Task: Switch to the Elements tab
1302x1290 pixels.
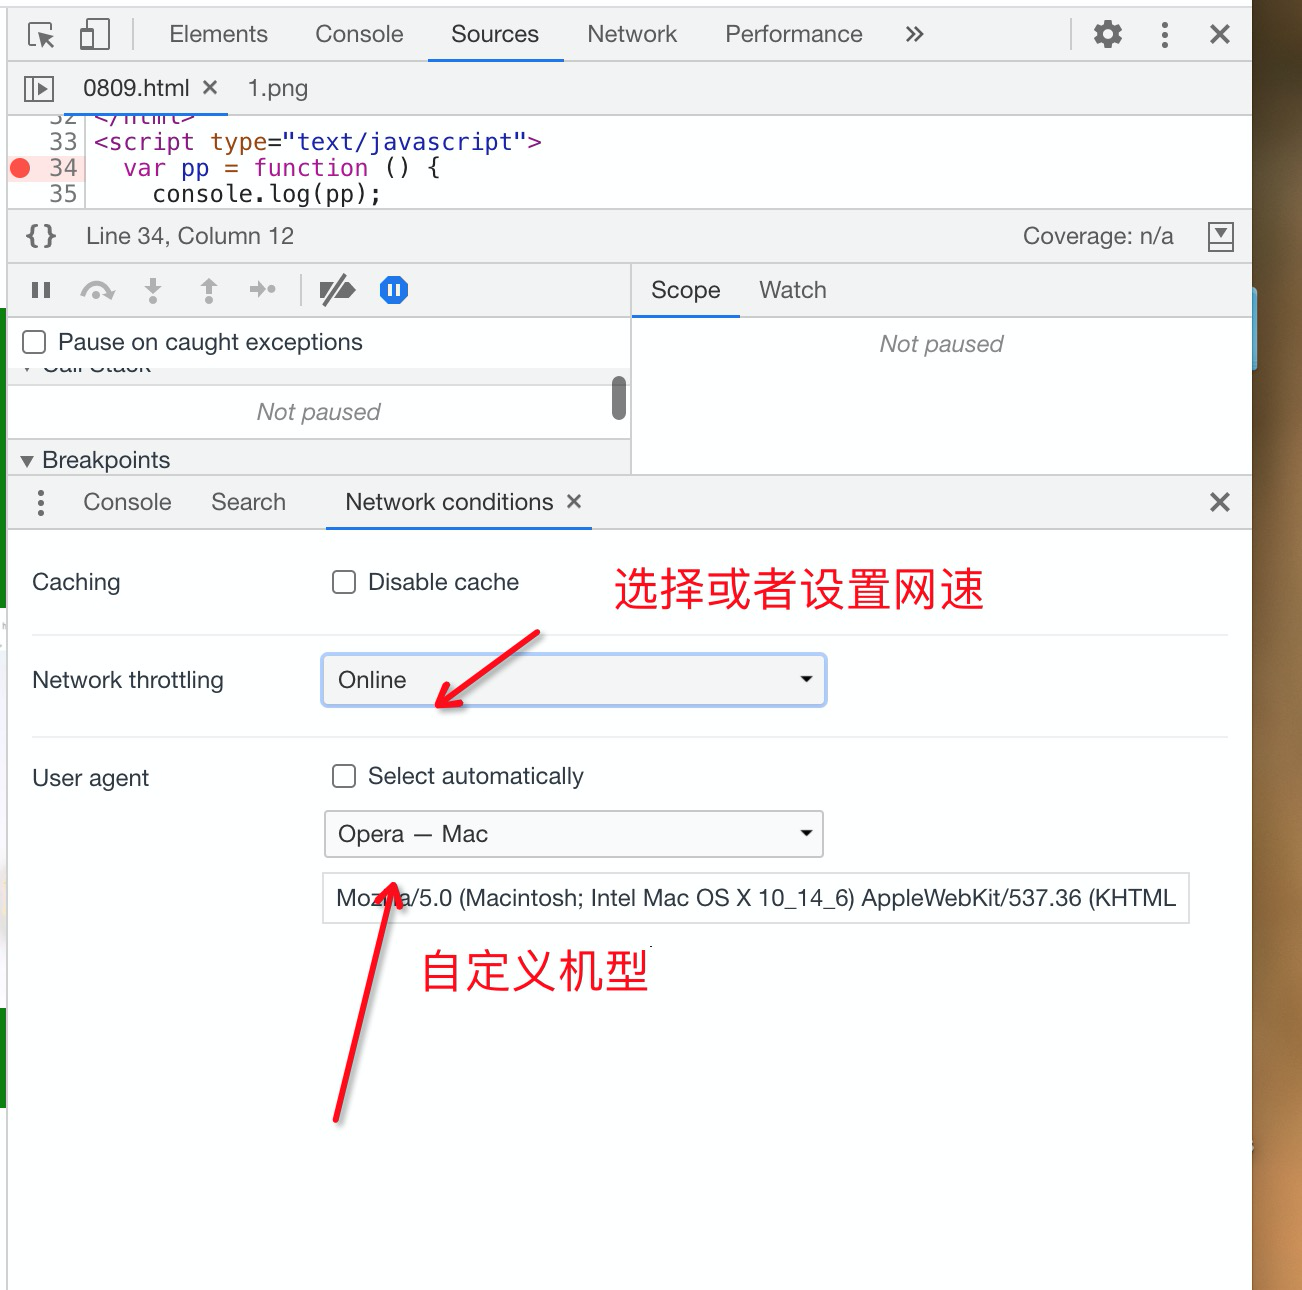Action: coord(219,35)
